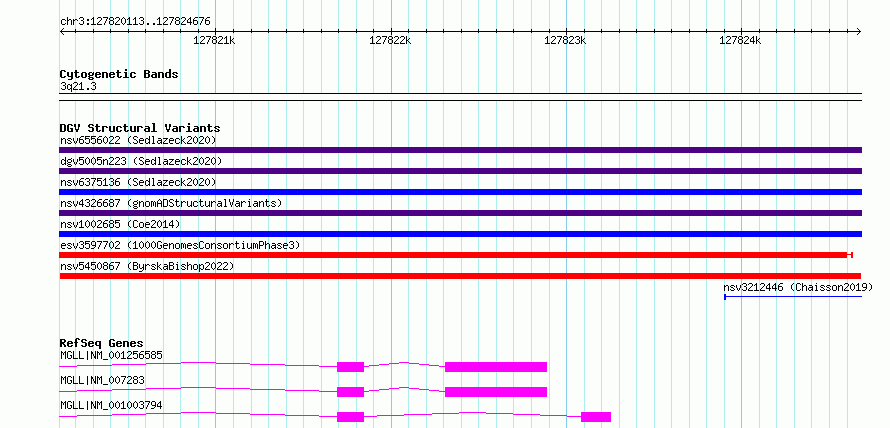Screen dimensions: 890x428
Task: Click the blue bar under nsv1002685
Action: 460,234
